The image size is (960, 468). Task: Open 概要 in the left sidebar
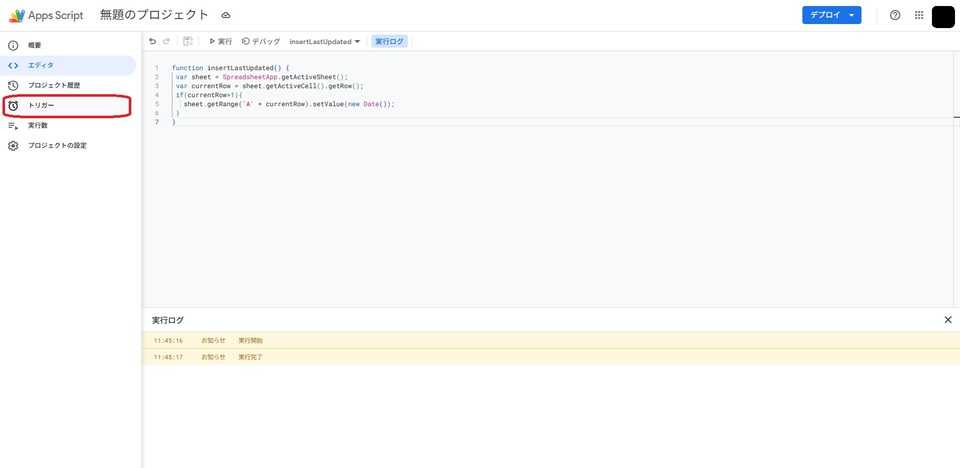pos(35,45)
